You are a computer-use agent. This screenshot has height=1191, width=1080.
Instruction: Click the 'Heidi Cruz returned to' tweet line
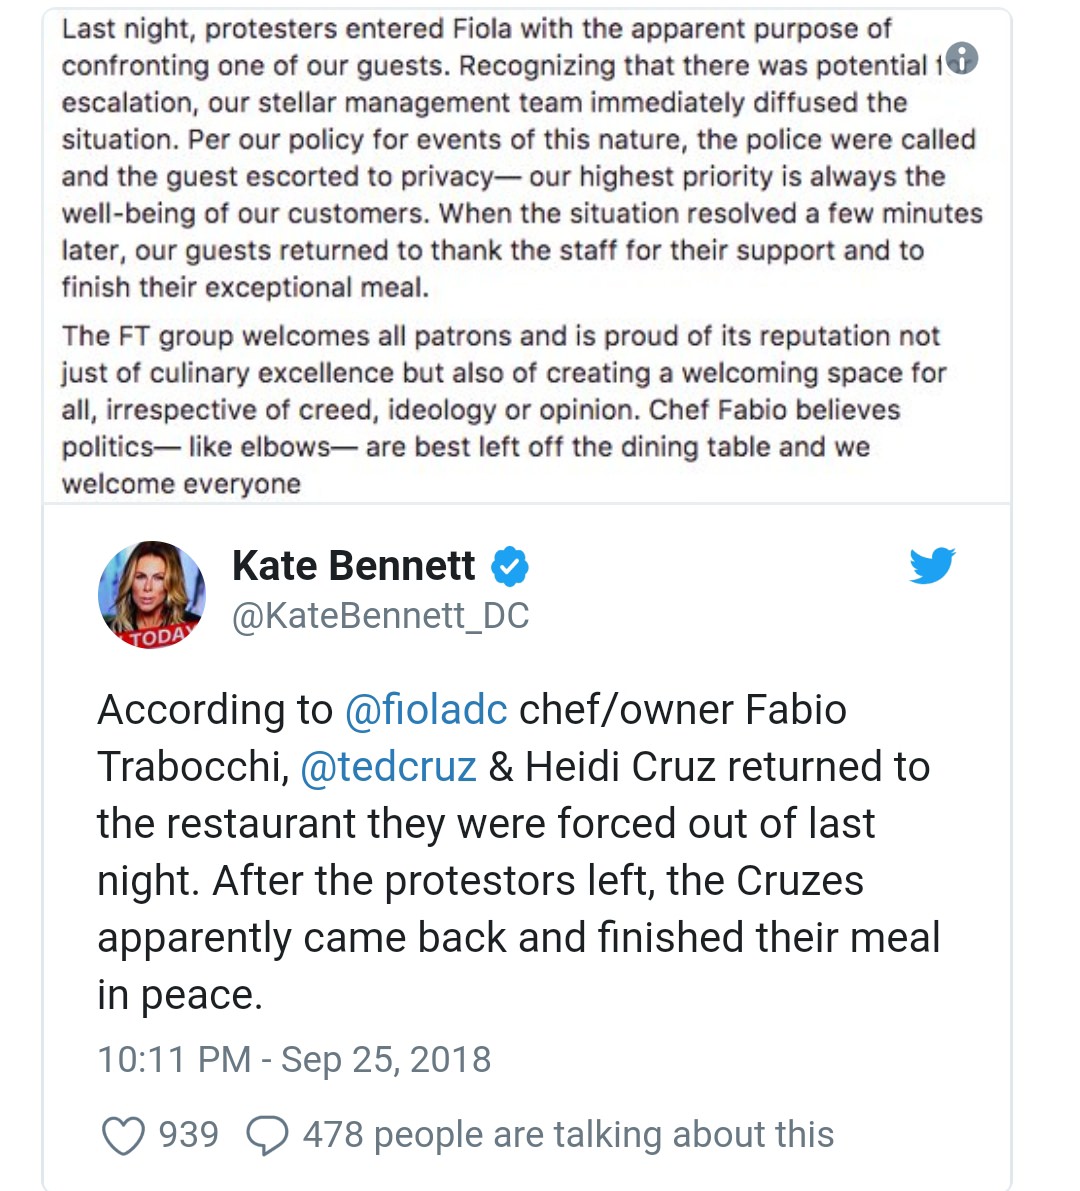727,766
